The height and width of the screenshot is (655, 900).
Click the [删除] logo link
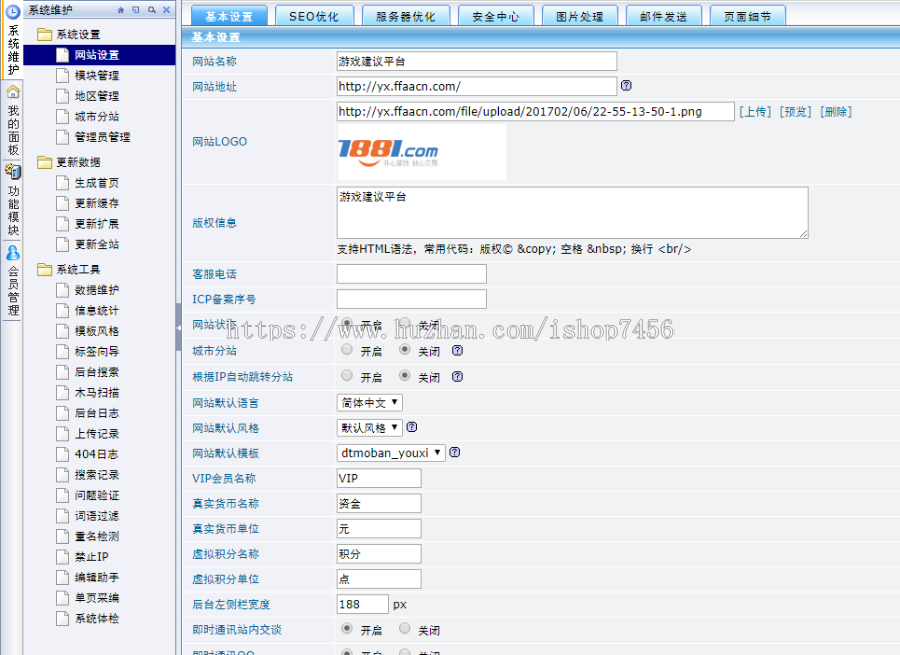click(836, 112)
